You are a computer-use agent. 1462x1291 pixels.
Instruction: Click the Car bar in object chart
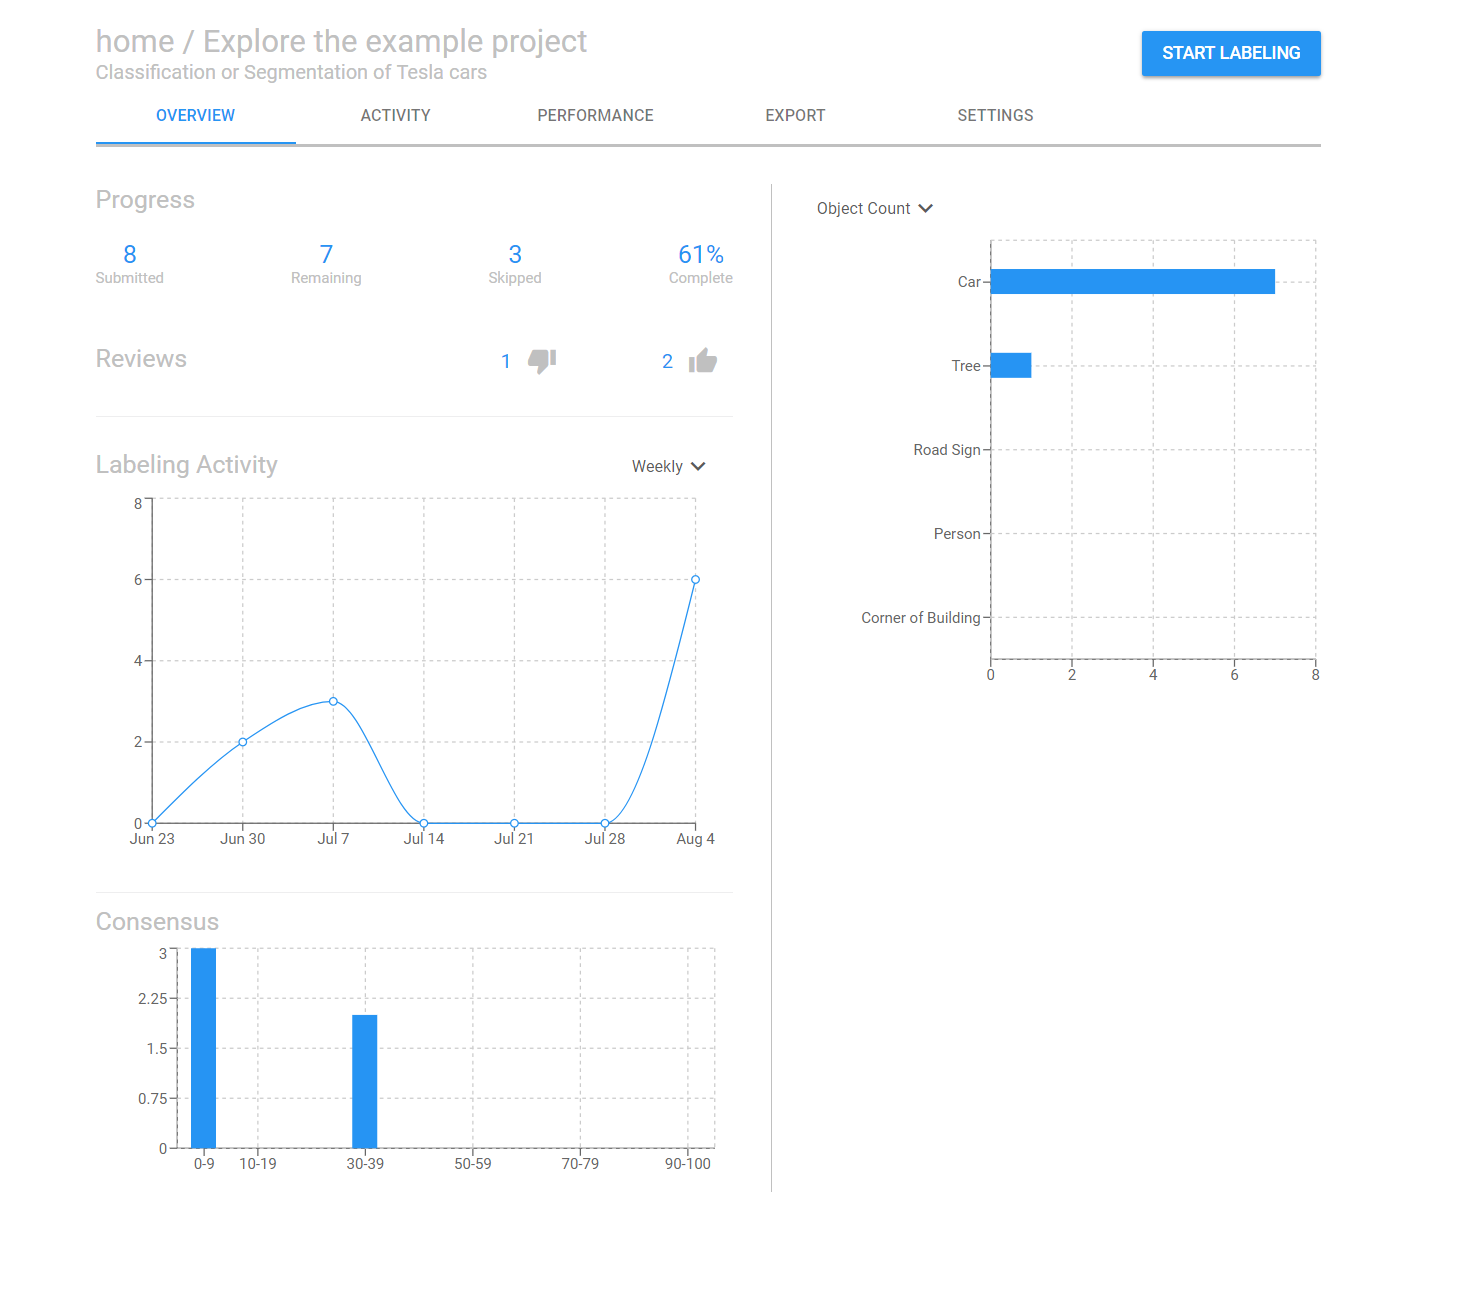coord(1133,282)
